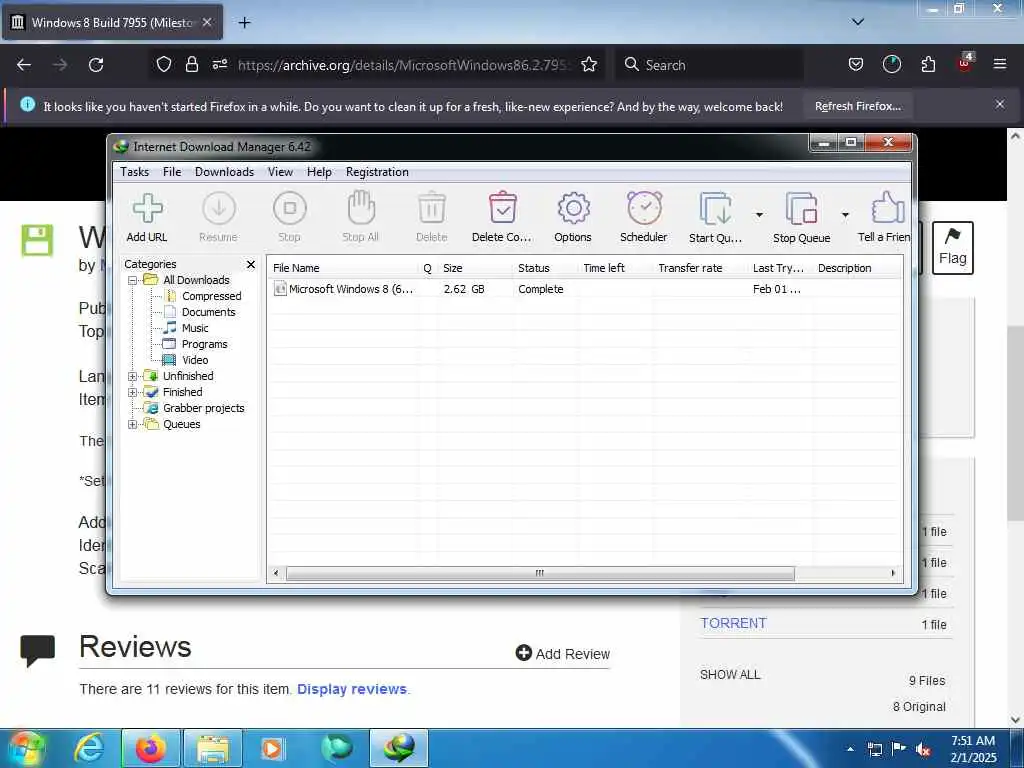Click the Stop Queue icon

click(801, 209)
